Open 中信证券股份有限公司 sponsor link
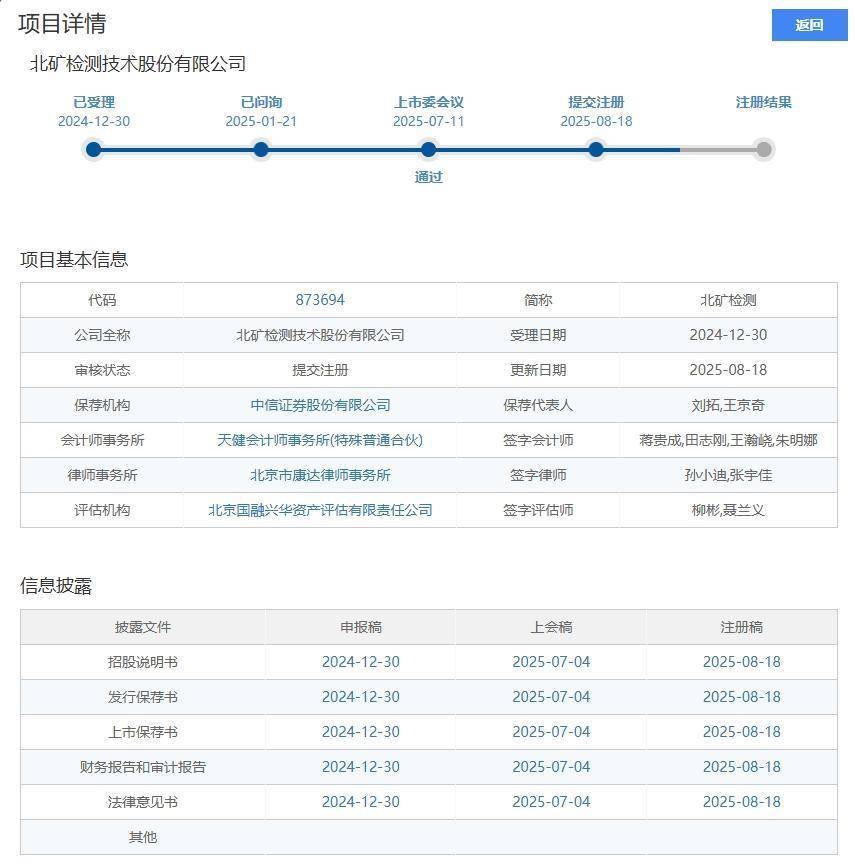This screenshot has height=867, width=855. tap(320, 405)
